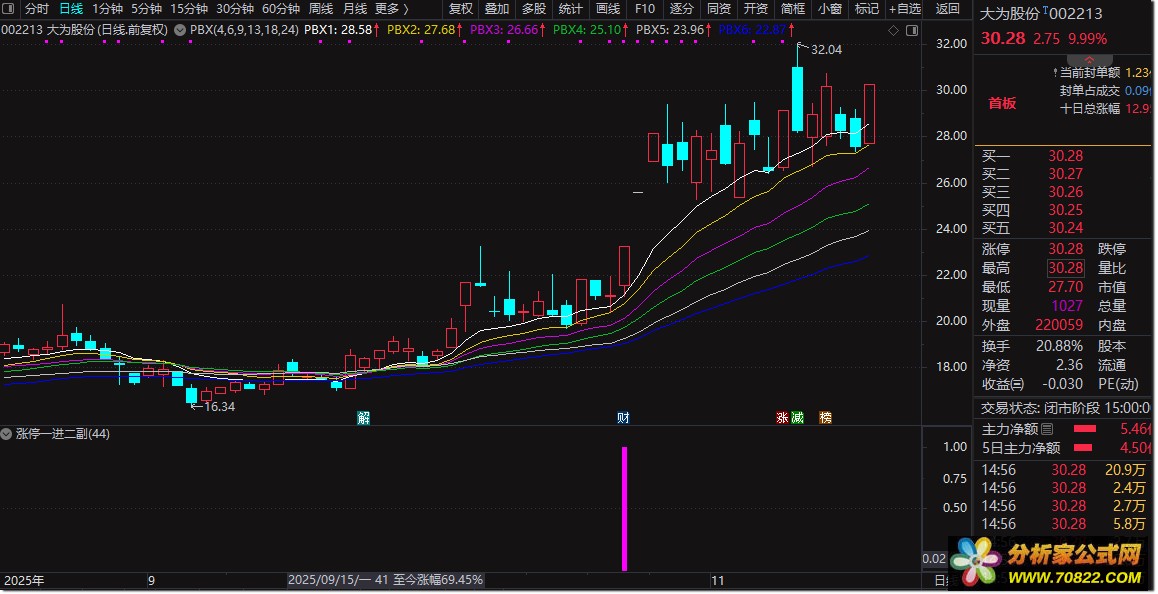Click the panel layout icon left of 分时

[x=9, y=9]
